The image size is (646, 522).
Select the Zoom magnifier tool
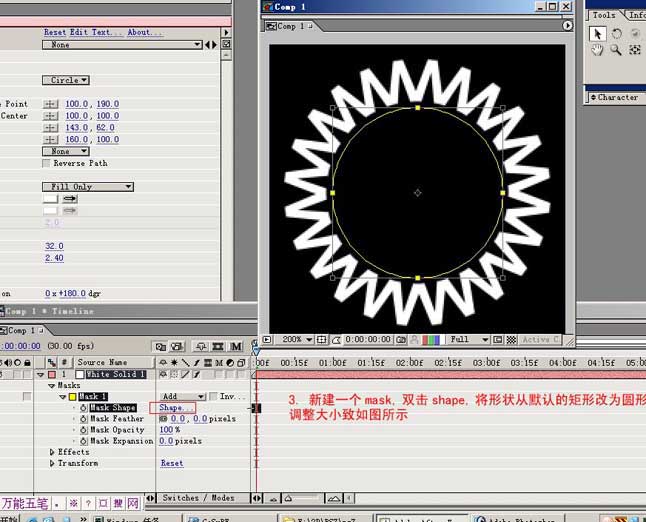pos(616,50)
